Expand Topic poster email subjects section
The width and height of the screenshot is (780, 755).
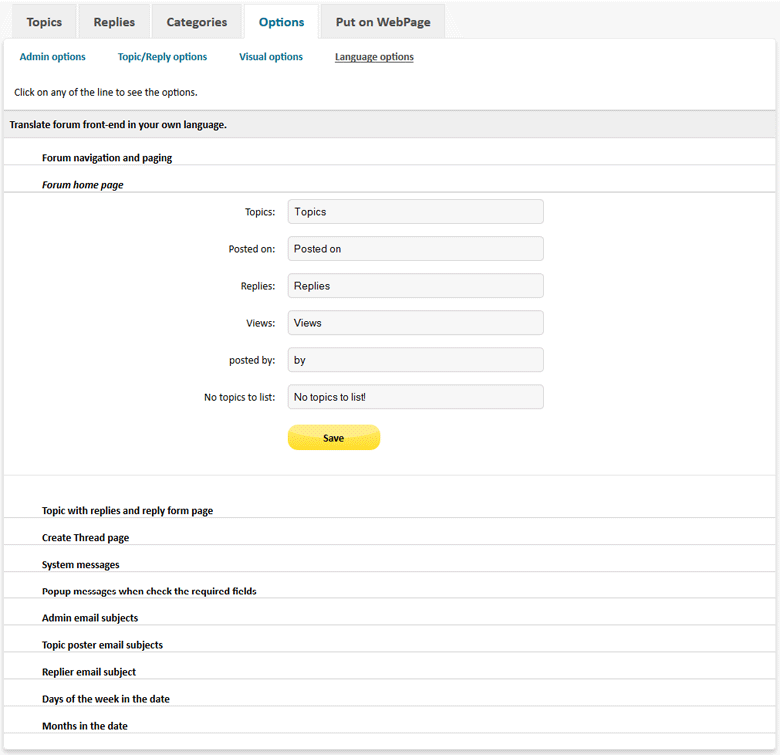(x=102, y=645)
